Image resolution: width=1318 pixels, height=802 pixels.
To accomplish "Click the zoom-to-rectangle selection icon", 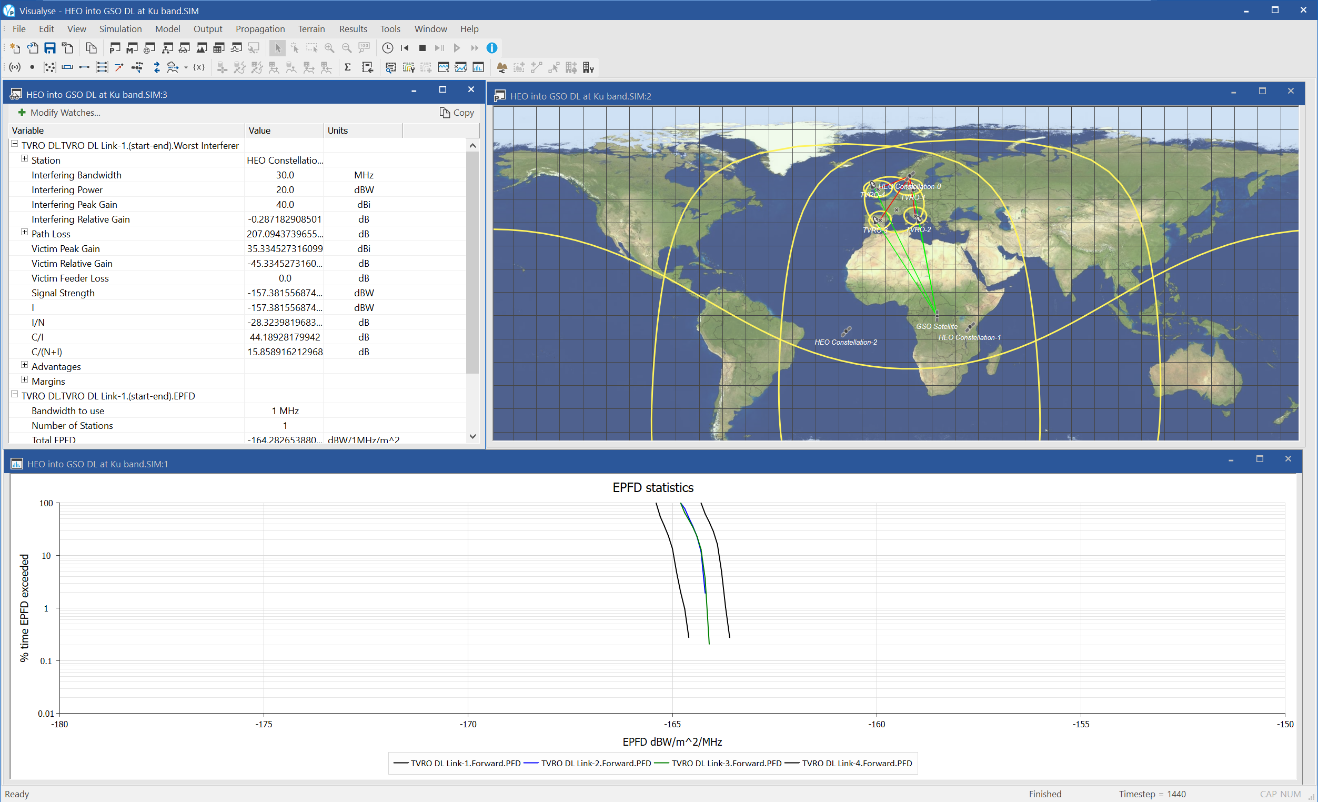I will point(312,48).
